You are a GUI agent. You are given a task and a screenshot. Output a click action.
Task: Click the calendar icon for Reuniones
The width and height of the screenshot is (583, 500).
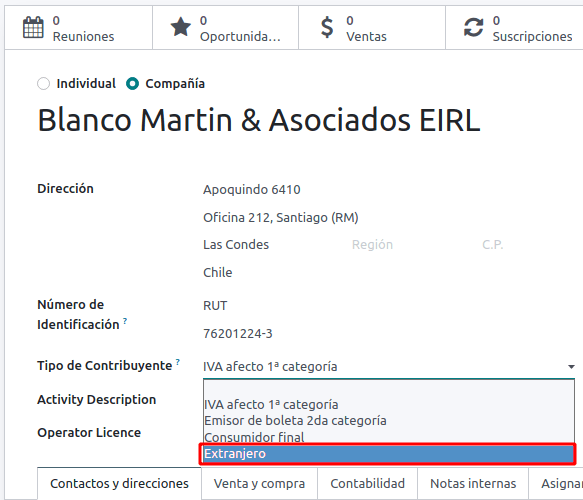[33, 28]
